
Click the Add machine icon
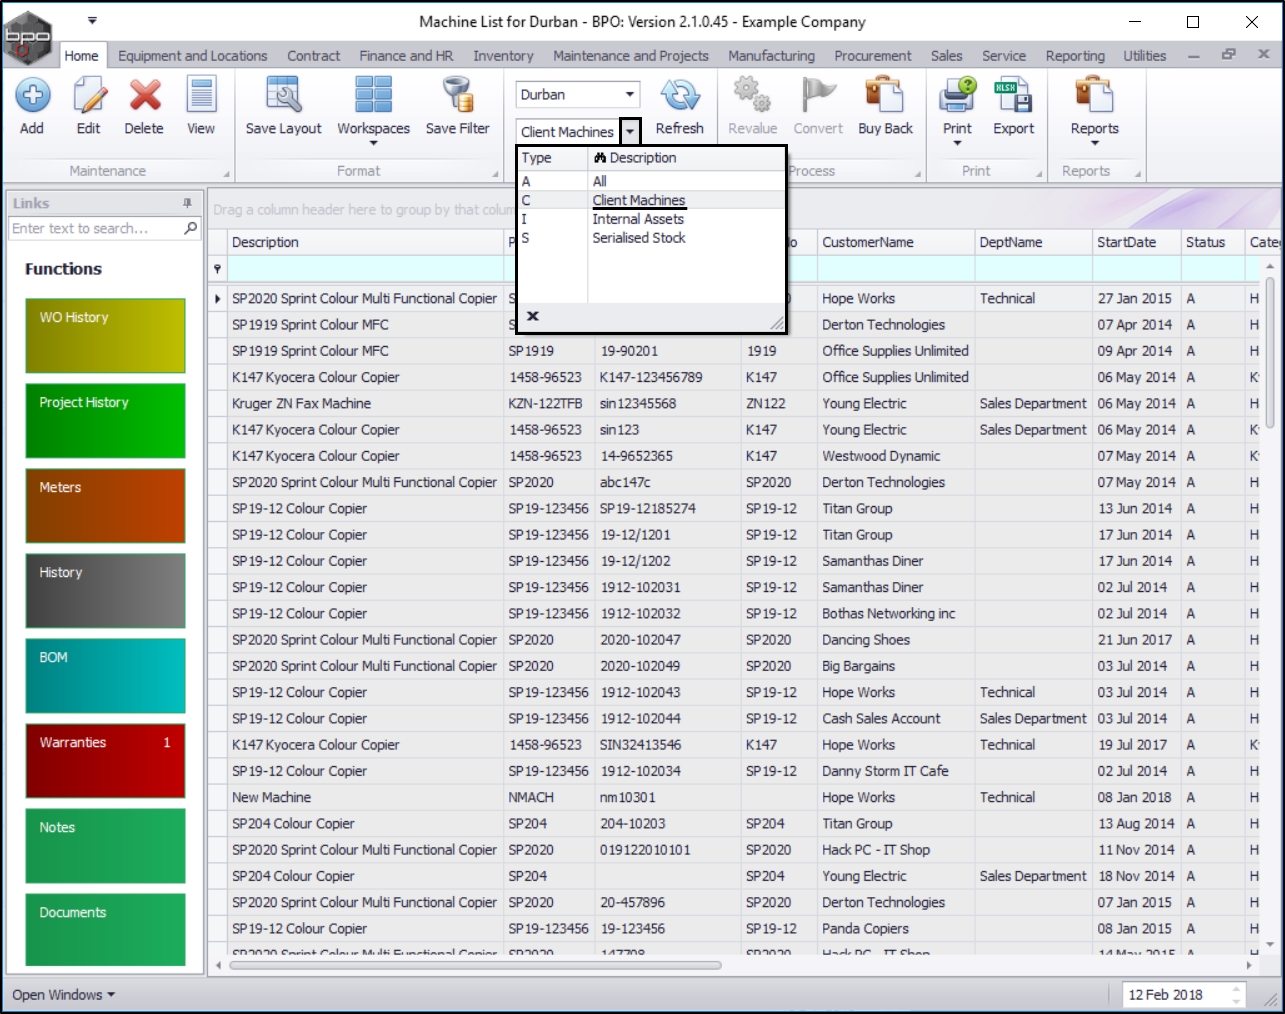pos(32,96)
